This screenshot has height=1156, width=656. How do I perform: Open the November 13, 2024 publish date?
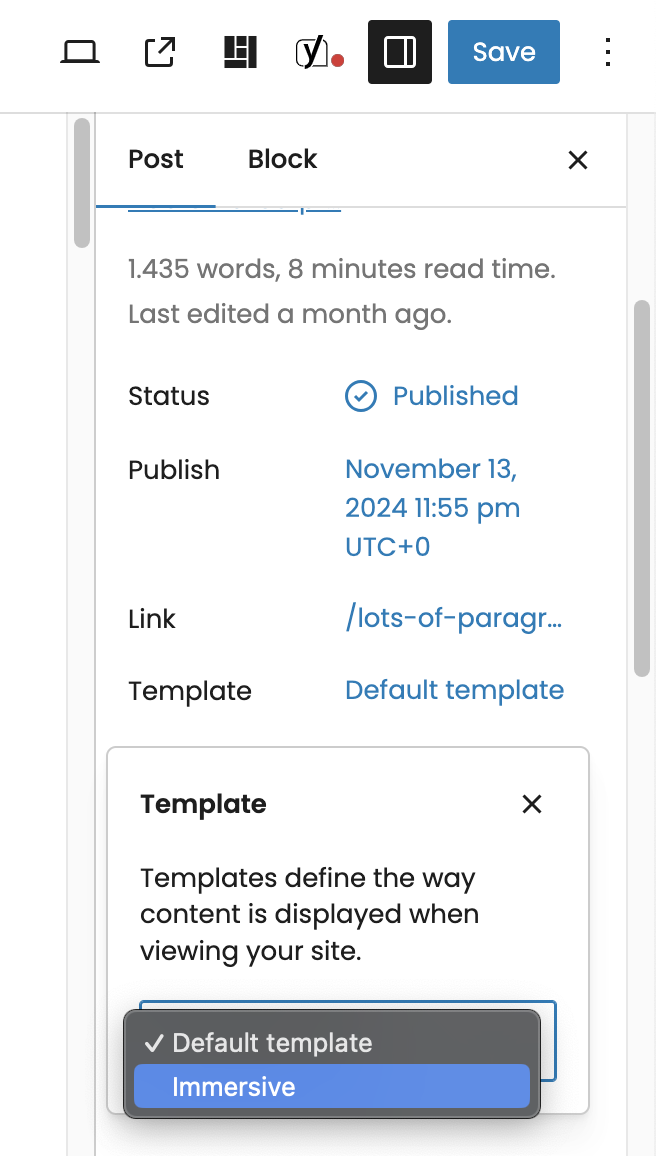coord(432,508)
